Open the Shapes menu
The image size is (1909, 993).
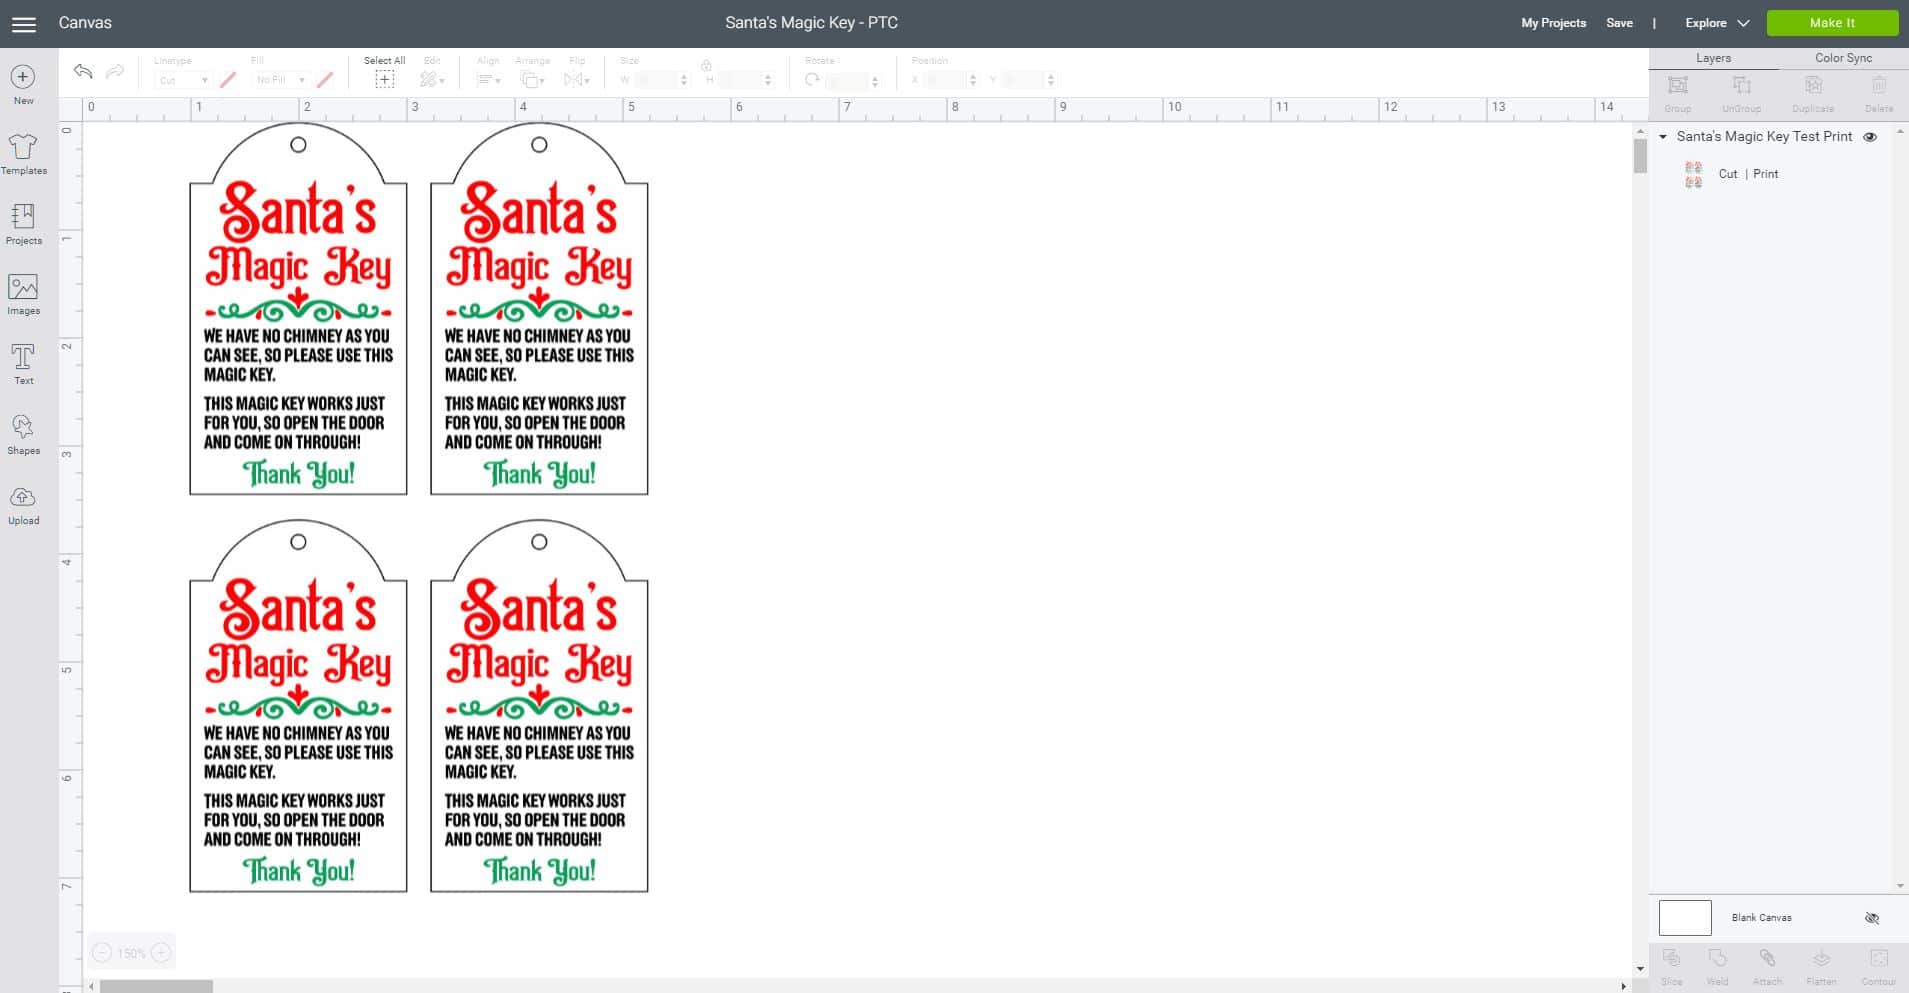point(23,435)
